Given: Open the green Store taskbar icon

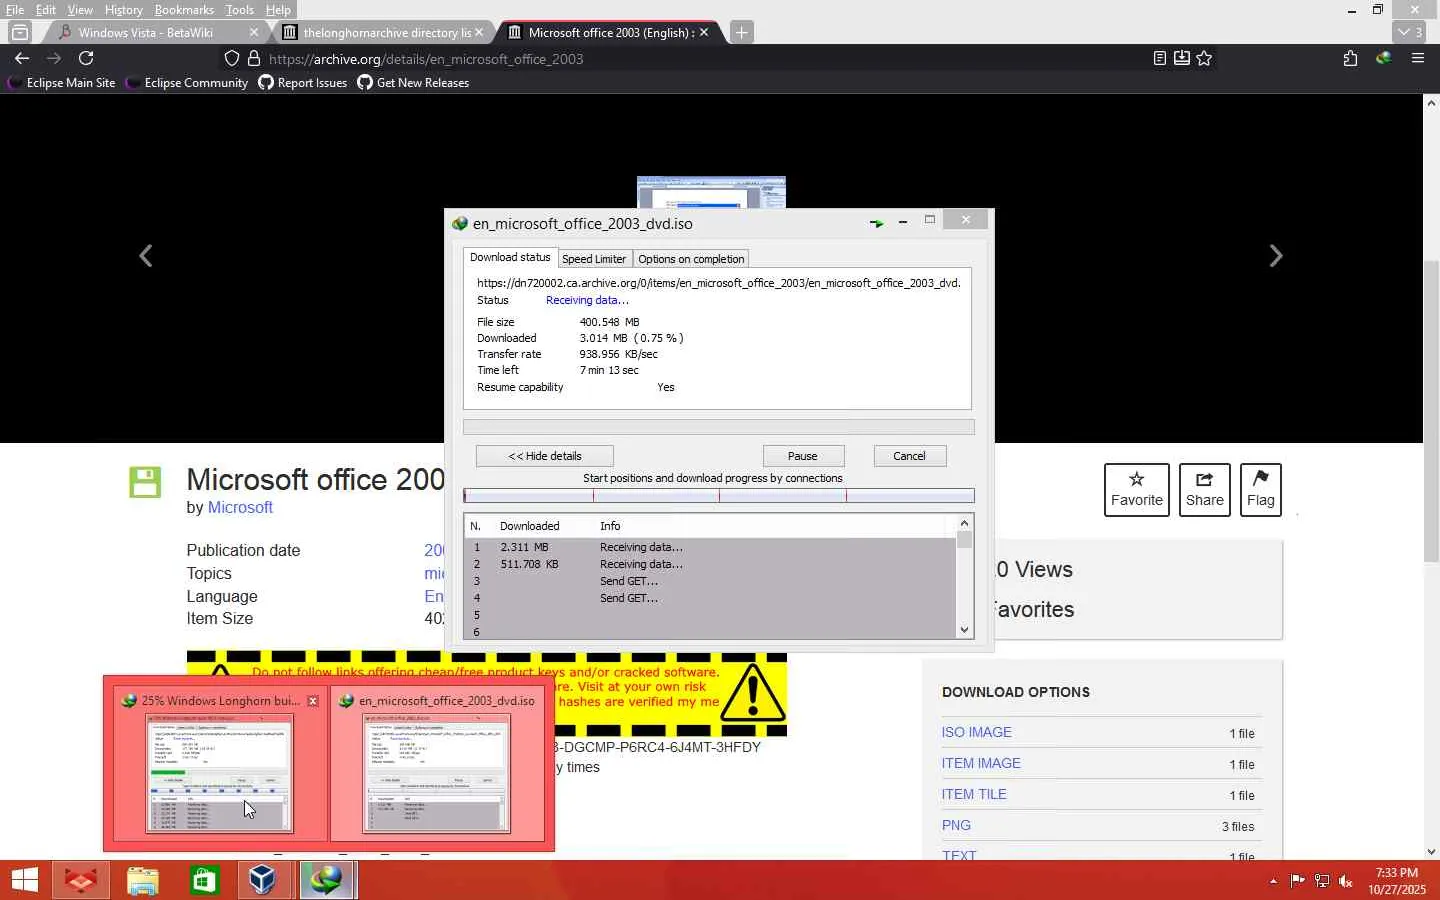Looking at the screenshot, I should pos(204,880).
